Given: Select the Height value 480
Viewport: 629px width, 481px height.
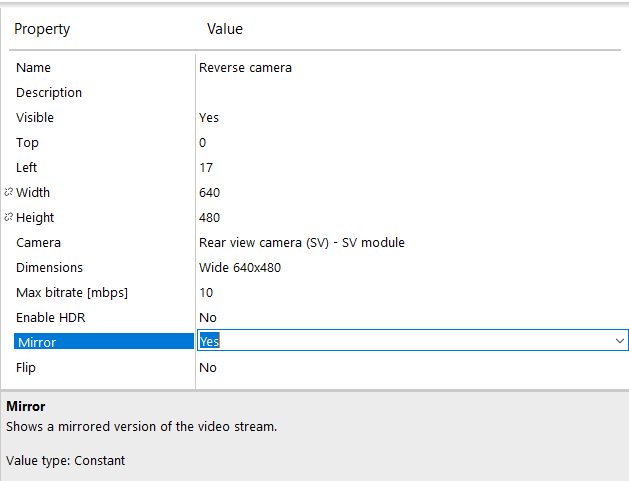Looking at the screenshot, I should click(x=209, y=217).
